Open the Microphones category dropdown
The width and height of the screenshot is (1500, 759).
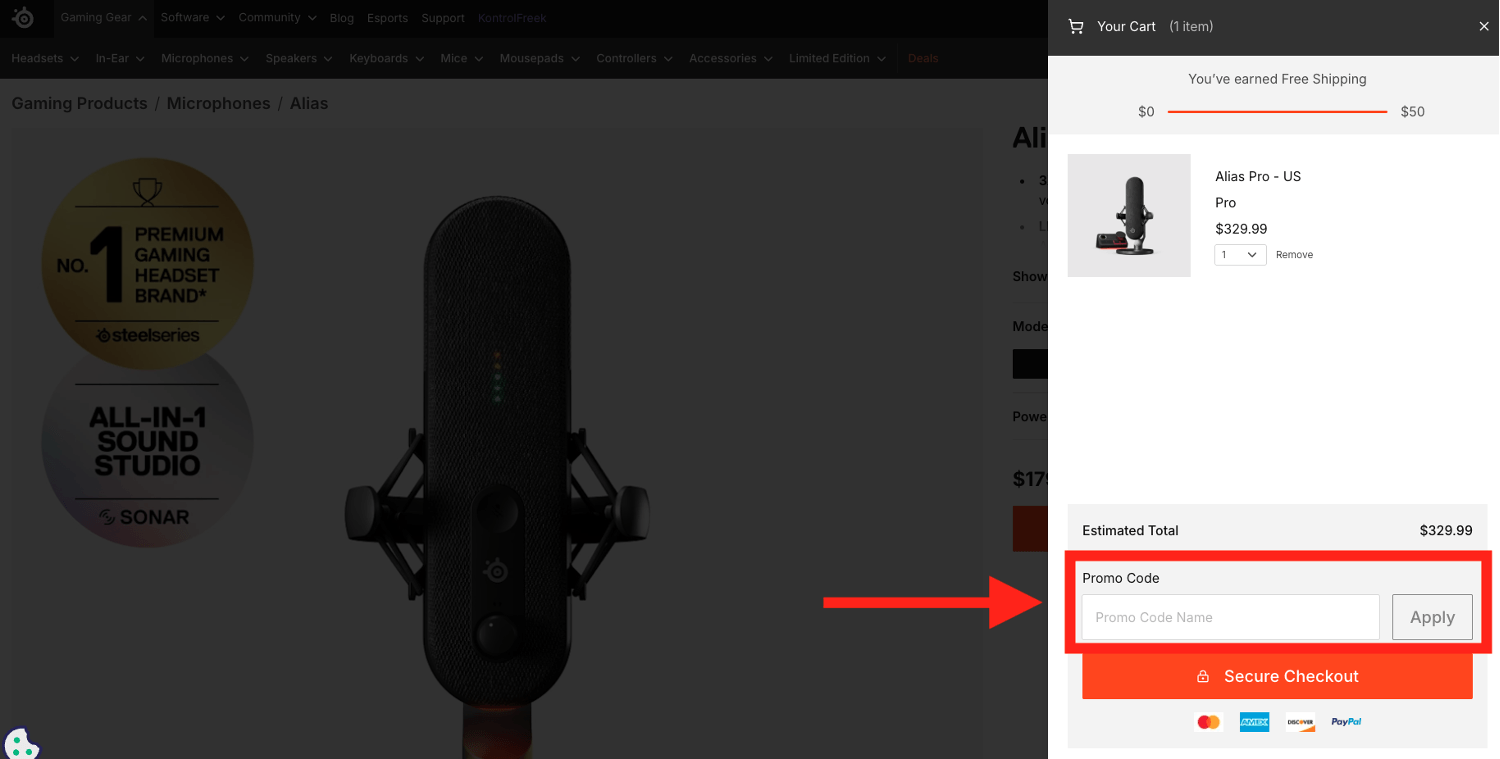click(x=205, y=59)
